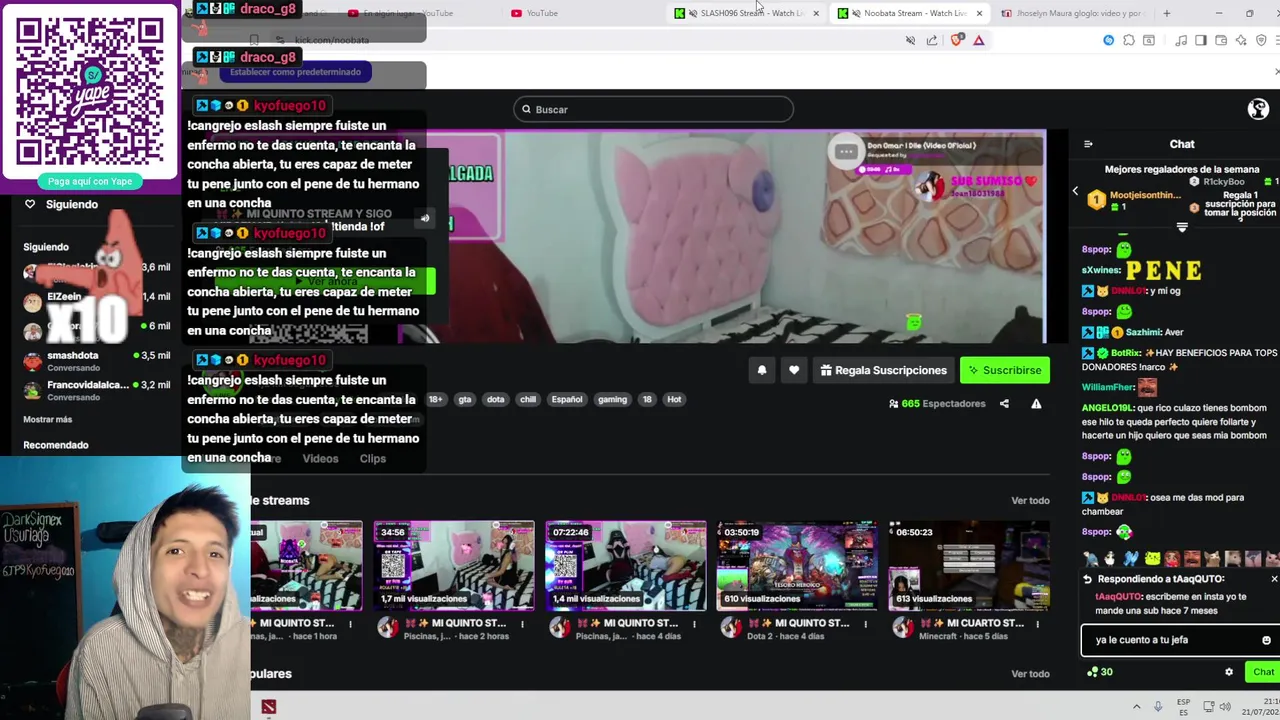Unmute the SLASH096 Stream tab speaker icon
1280x720 pixels.
[693, 13]
